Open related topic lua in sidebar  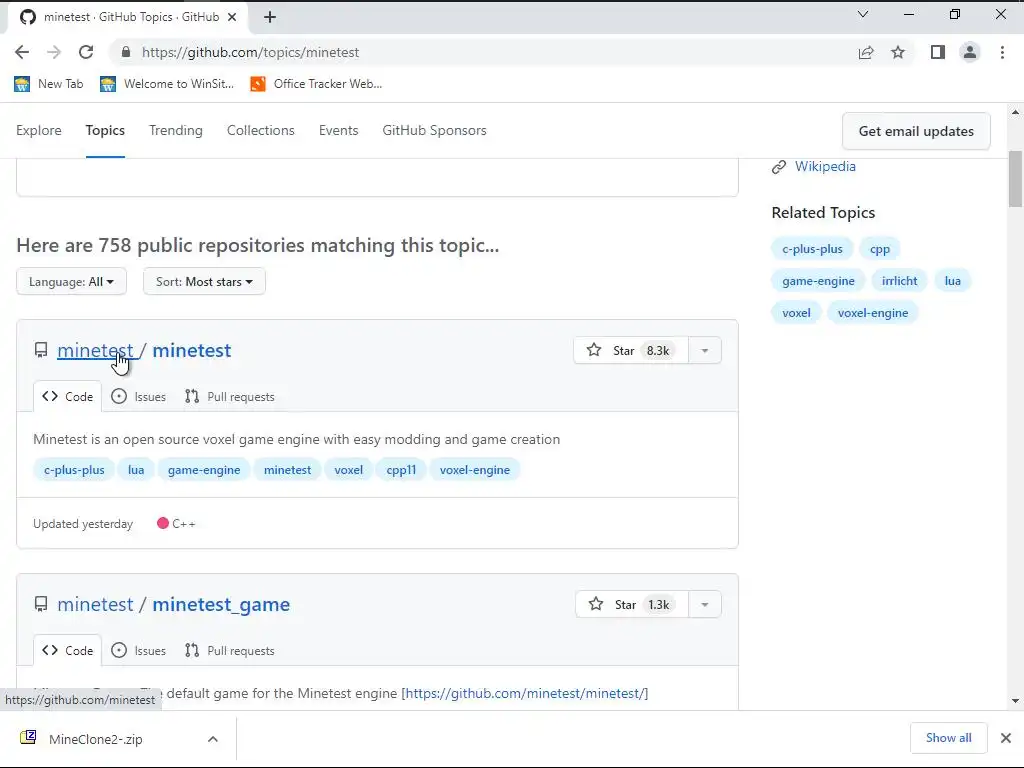click(952, 281)
